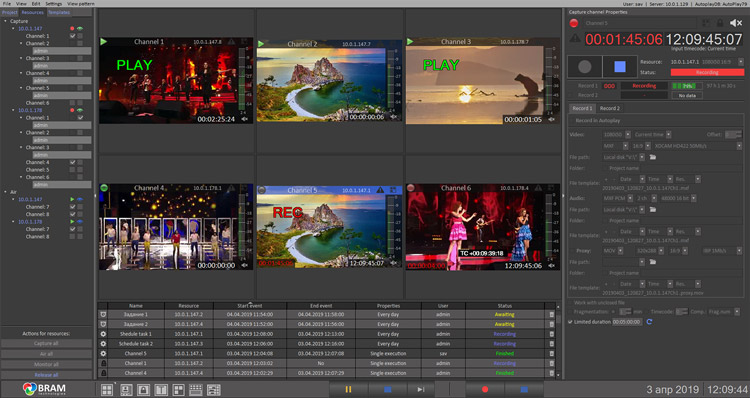Image resolution: width=750 pixels, height=398 pixels.
Task: Click the Monitor all button
Action: coord(46,365)
